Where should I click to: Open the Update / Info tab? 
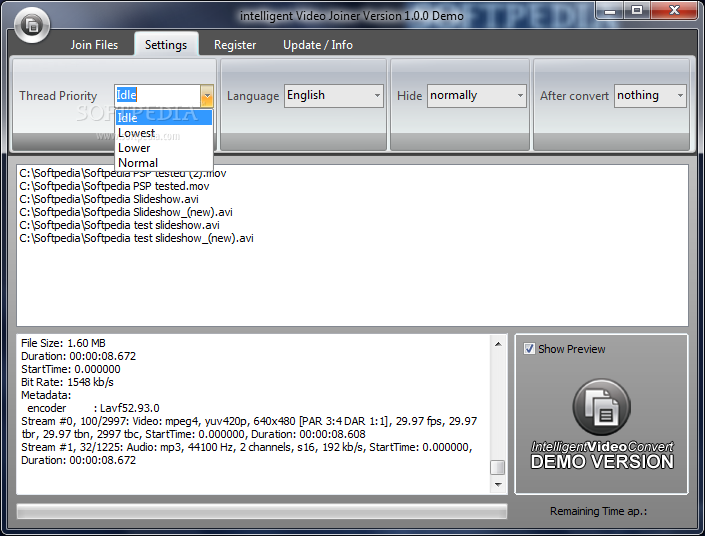317,45
